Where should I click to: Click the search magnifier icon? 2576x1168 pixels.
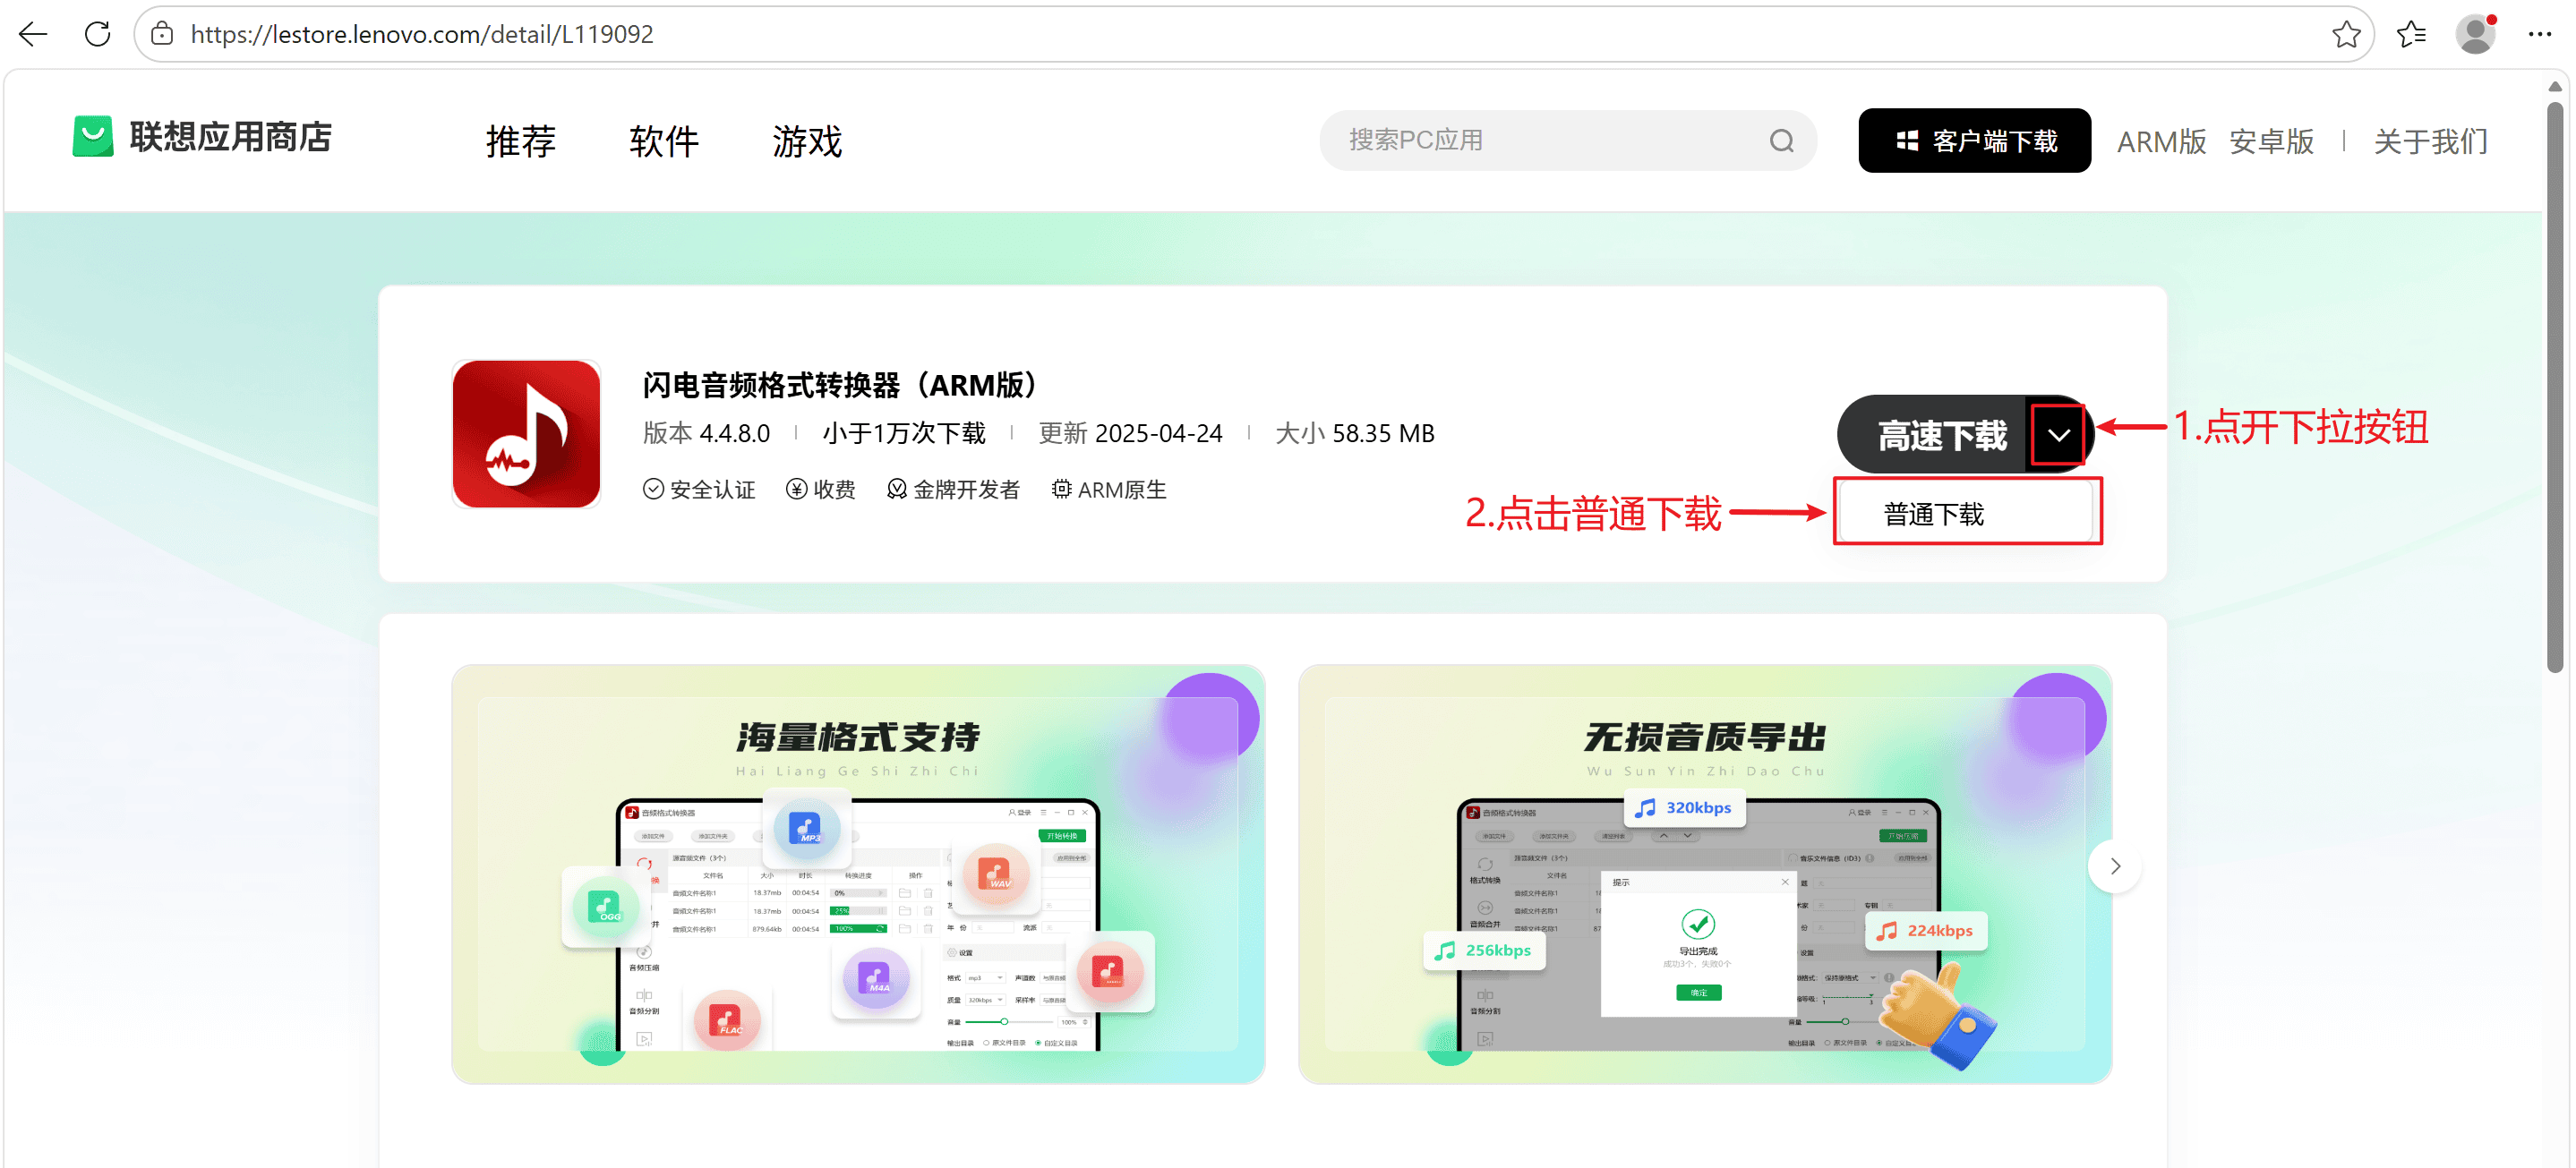click(1781, 141)
